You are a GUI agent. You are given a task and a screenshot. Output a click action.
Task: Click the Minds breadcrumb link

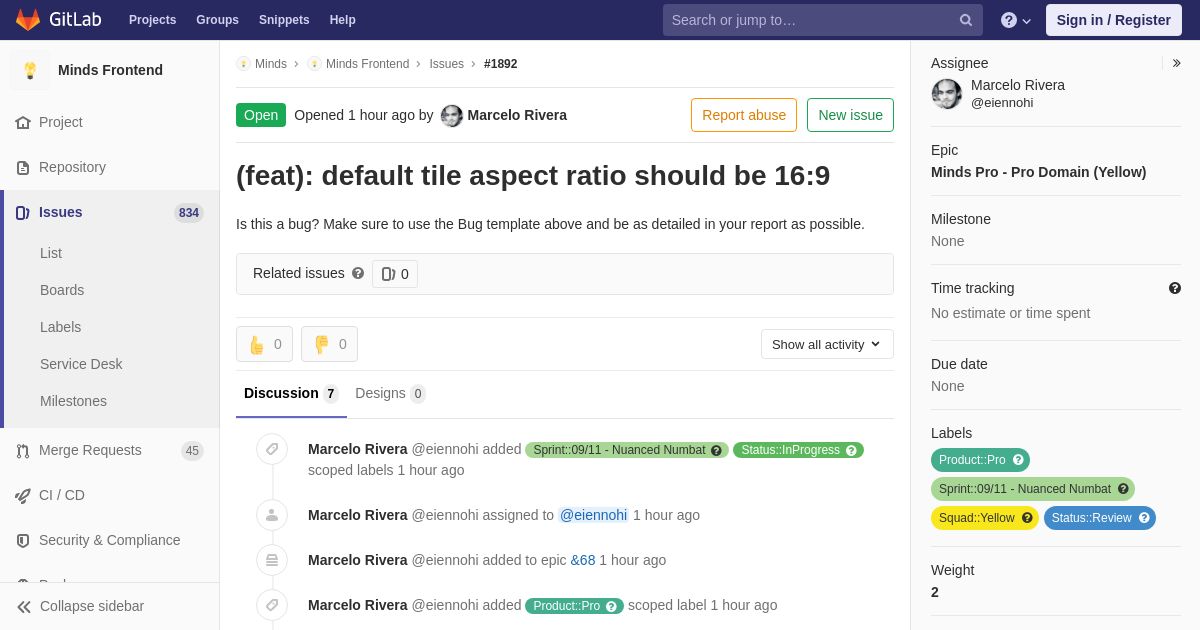271,64
